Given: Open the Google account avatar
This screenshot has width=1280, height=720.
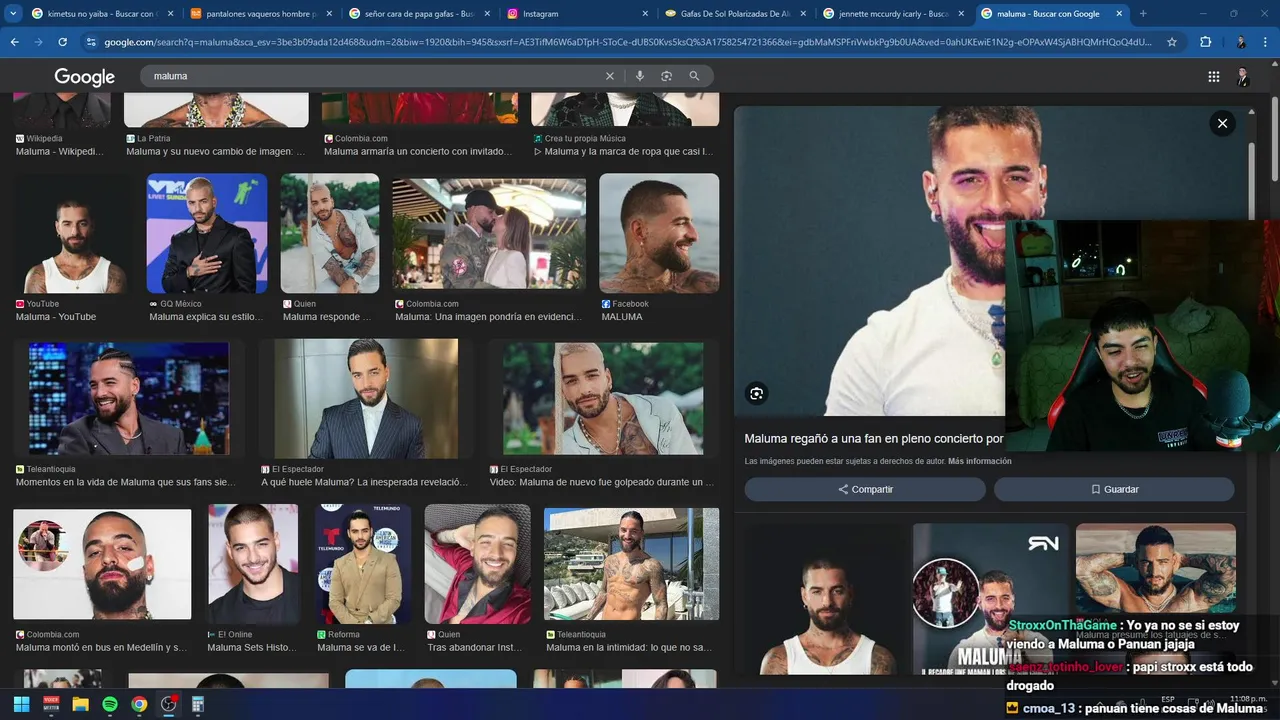Looking at the screenshot, I should [x=1243, y=77].
